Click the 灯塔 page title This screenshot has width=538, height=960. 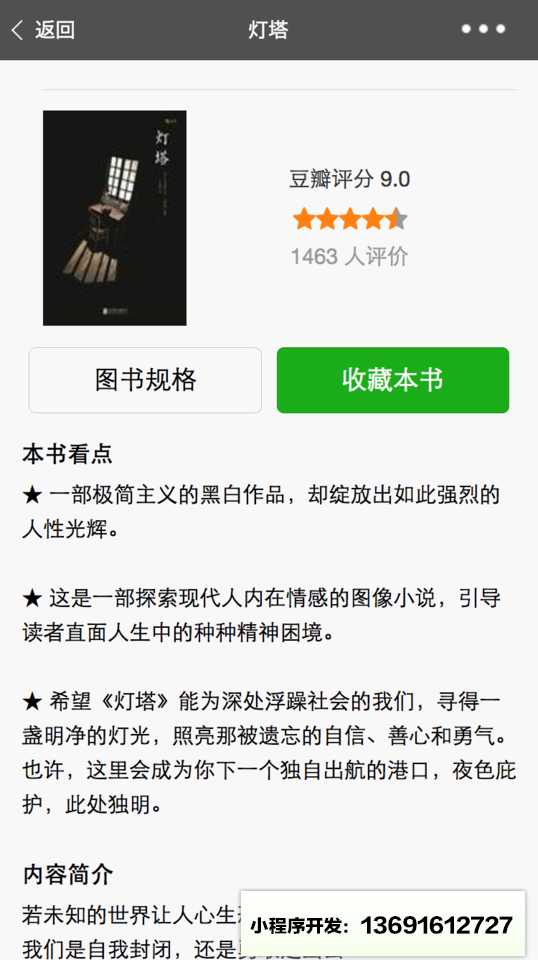268,29
